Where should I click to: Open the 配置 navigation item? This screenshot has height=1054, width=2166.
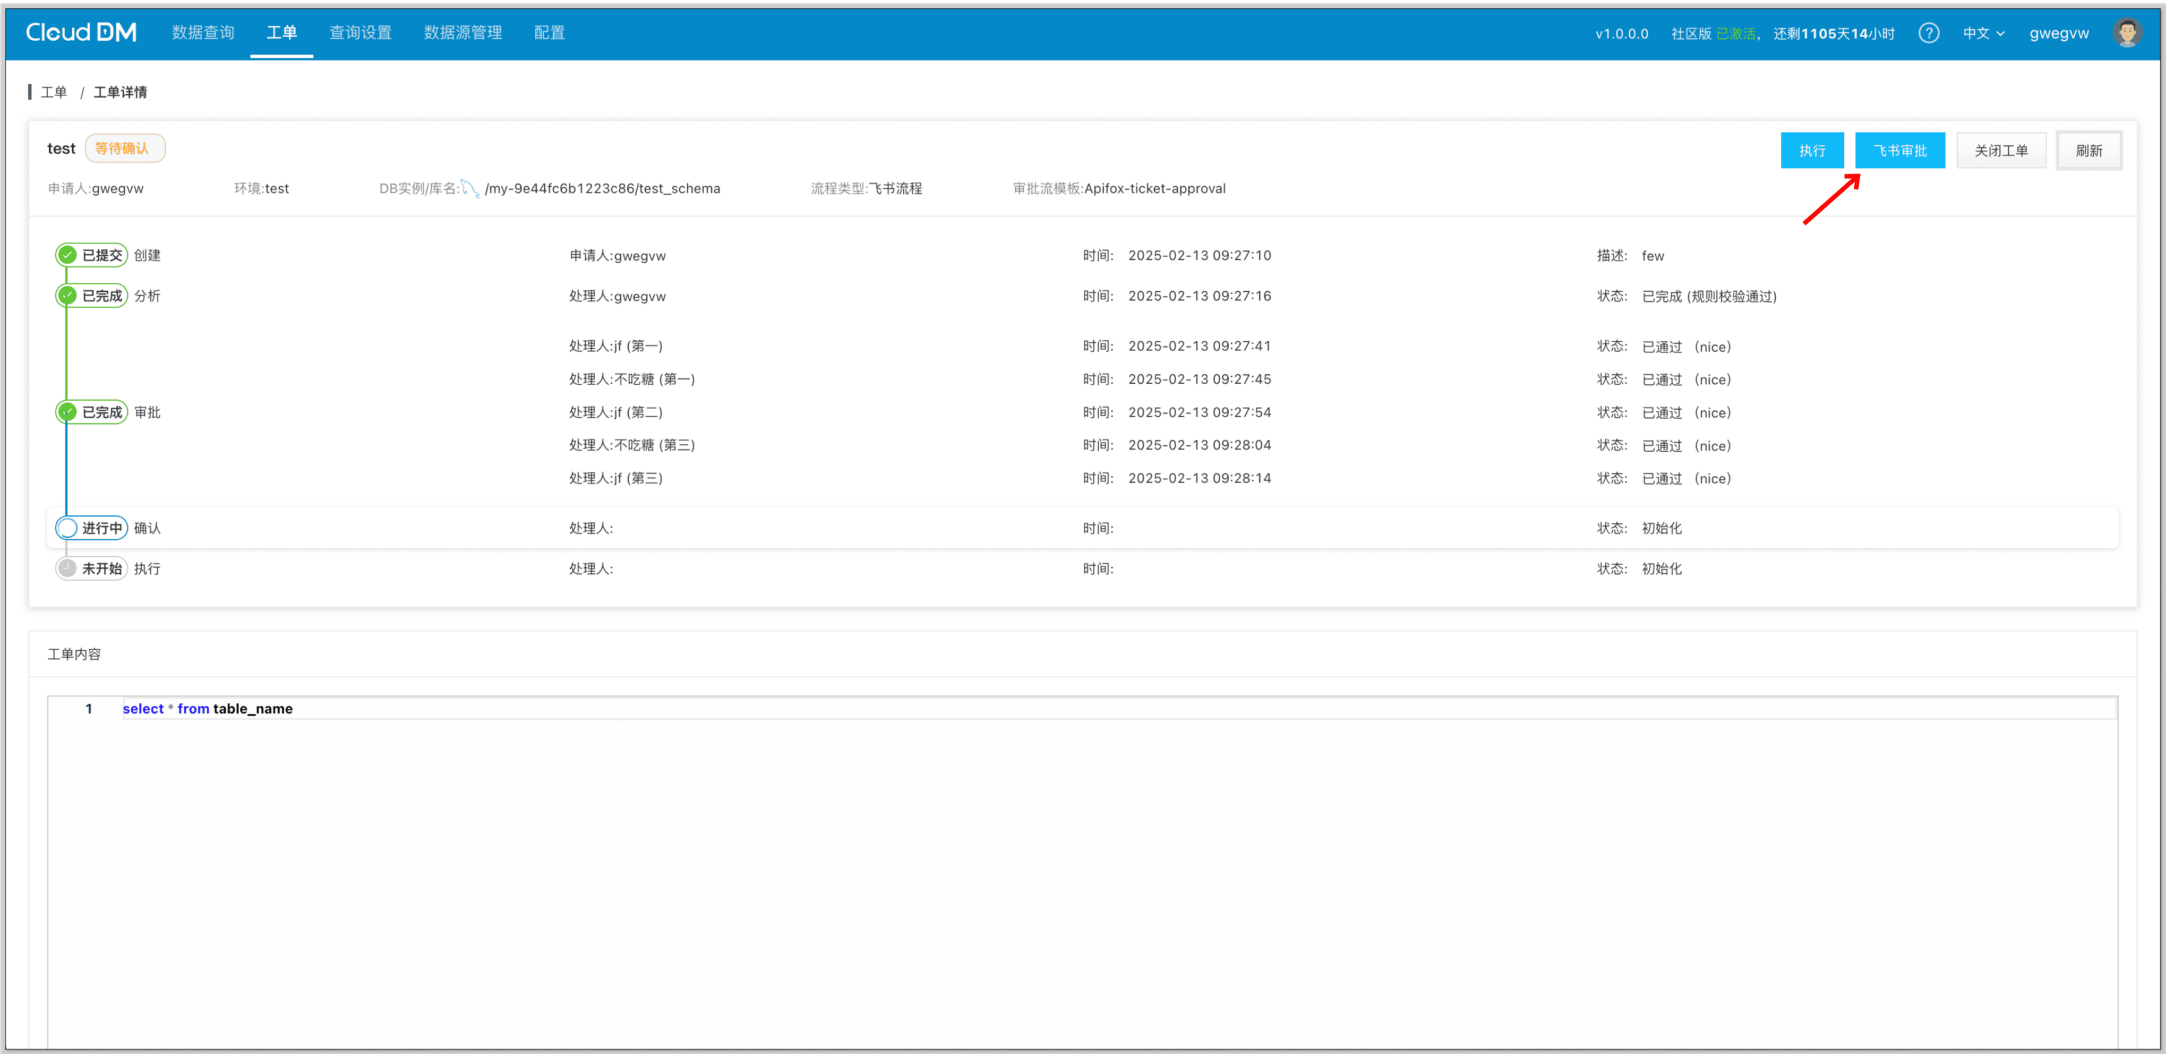click(x=549, y=33)
